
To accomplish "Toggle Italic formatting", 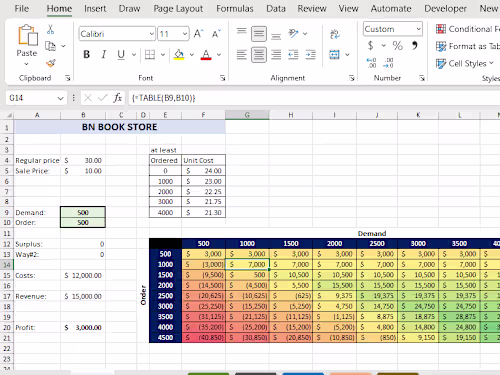I will (x=104, y=54).
